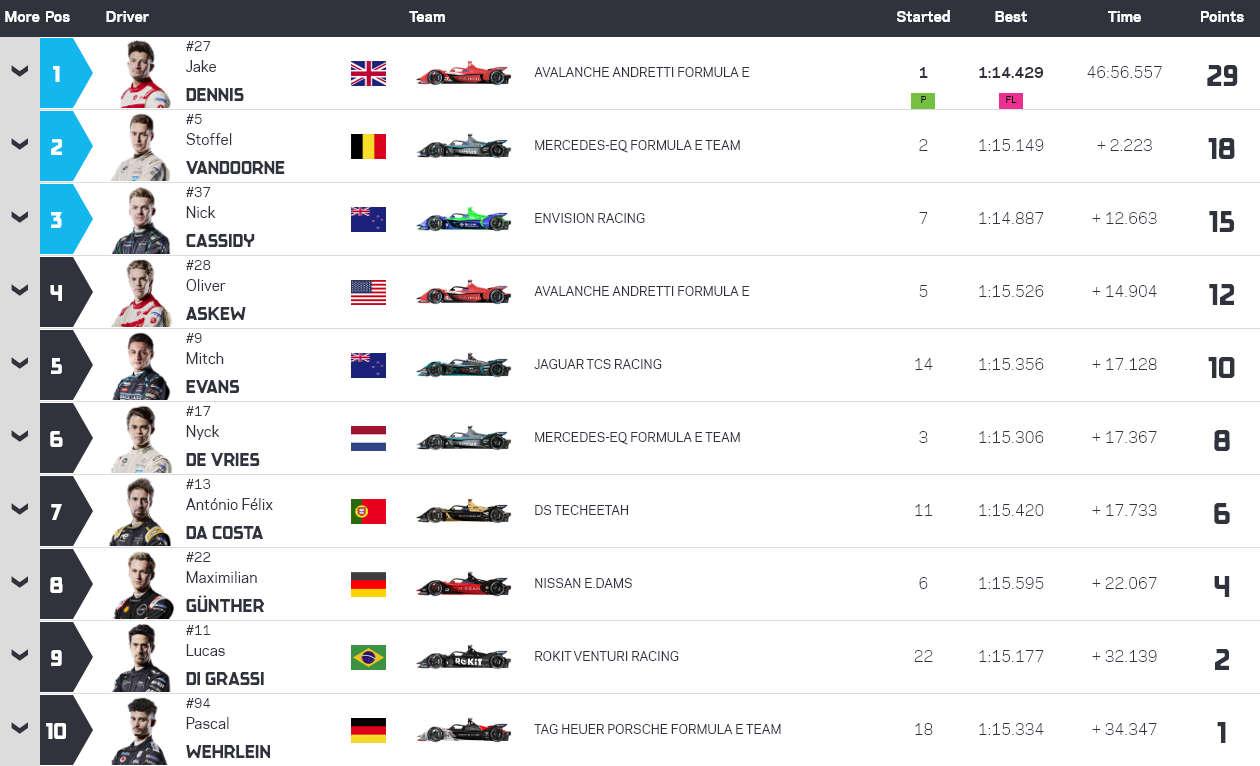
Task: Expand the Mitch Evans row chevron
Action: coord(19,363)
